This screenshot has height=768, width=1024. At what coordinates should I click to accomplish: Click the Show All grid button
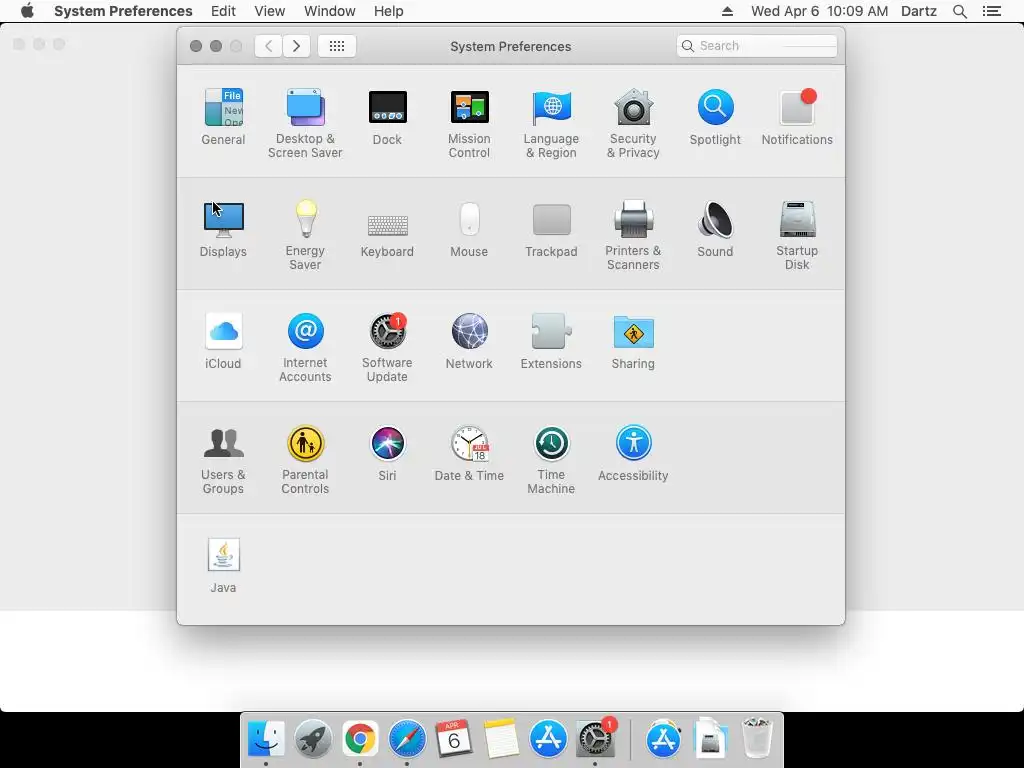337,46
